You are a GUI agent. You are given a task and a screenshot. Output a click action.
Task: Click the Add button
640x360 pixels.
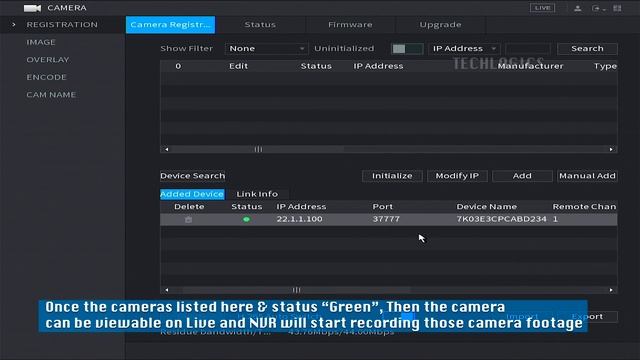[522, 176]
